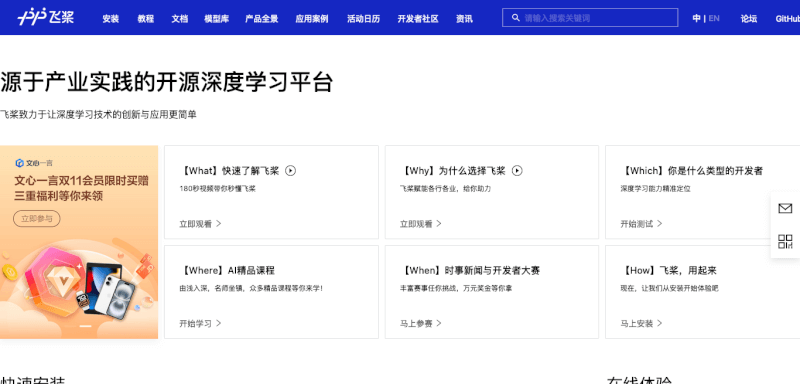Play the 【Why】为什么选择飞桨 video icon
Screen dimensions: 800x384
click(x=517, y=171)
